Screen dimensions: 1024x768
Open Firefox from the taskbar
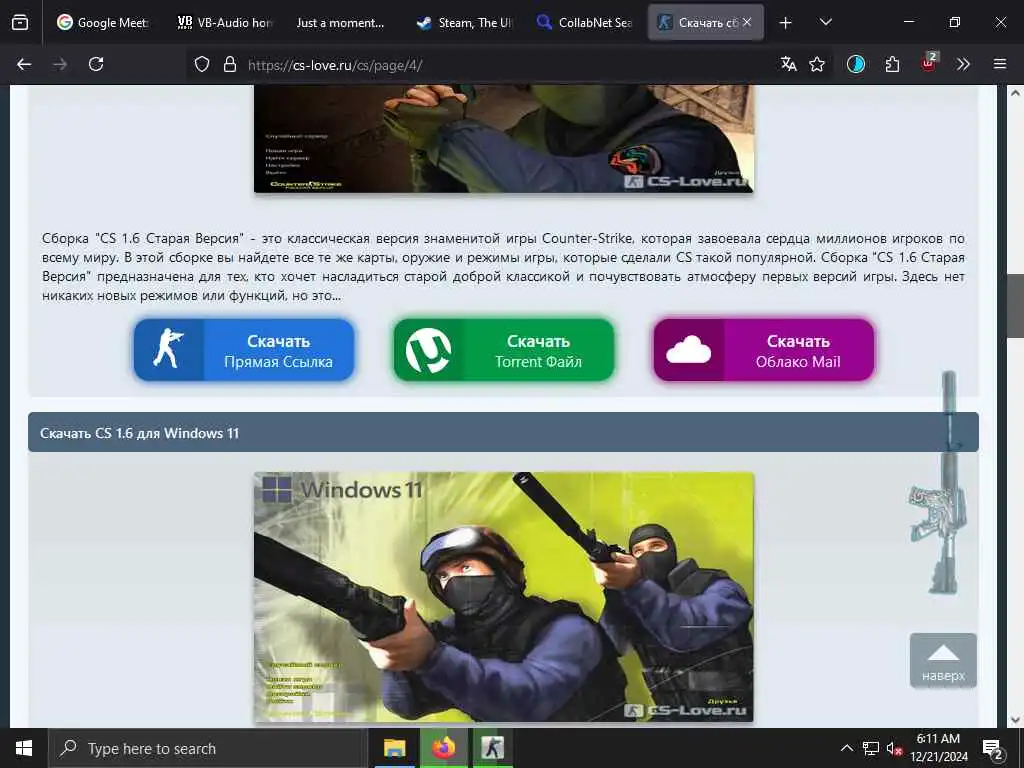(x=443, y=748)
